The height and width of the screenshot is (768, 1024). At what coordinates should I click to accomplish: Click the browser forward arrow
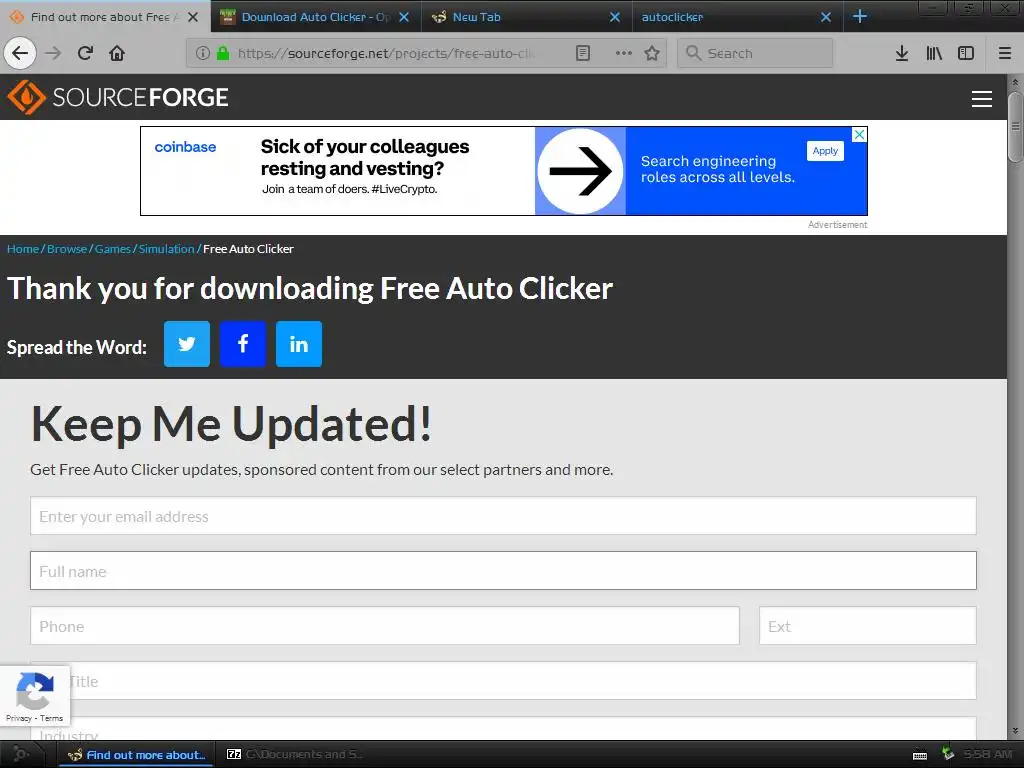point(53,53)
